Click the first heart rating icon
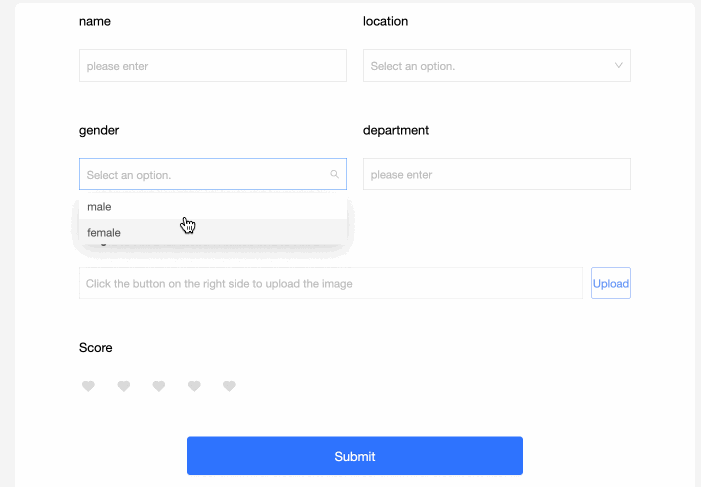Image resolution: width=701 pixels, height=487 pixels. 88,386
